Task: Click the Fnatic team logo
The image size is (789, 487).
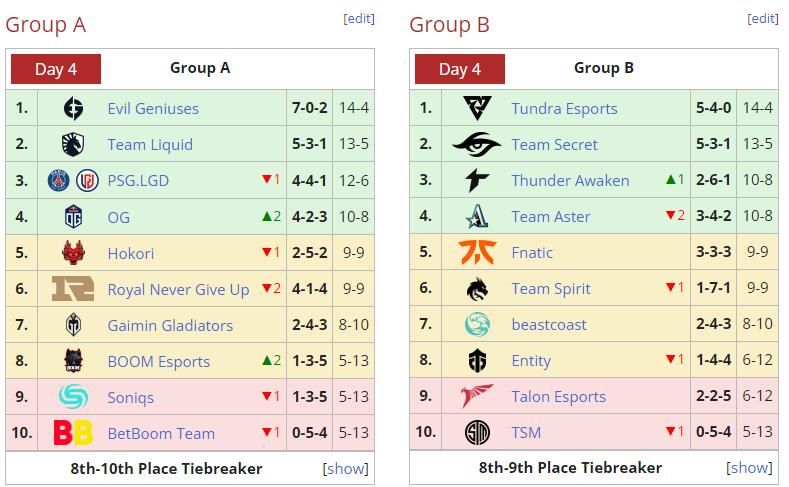Action: 477,253
